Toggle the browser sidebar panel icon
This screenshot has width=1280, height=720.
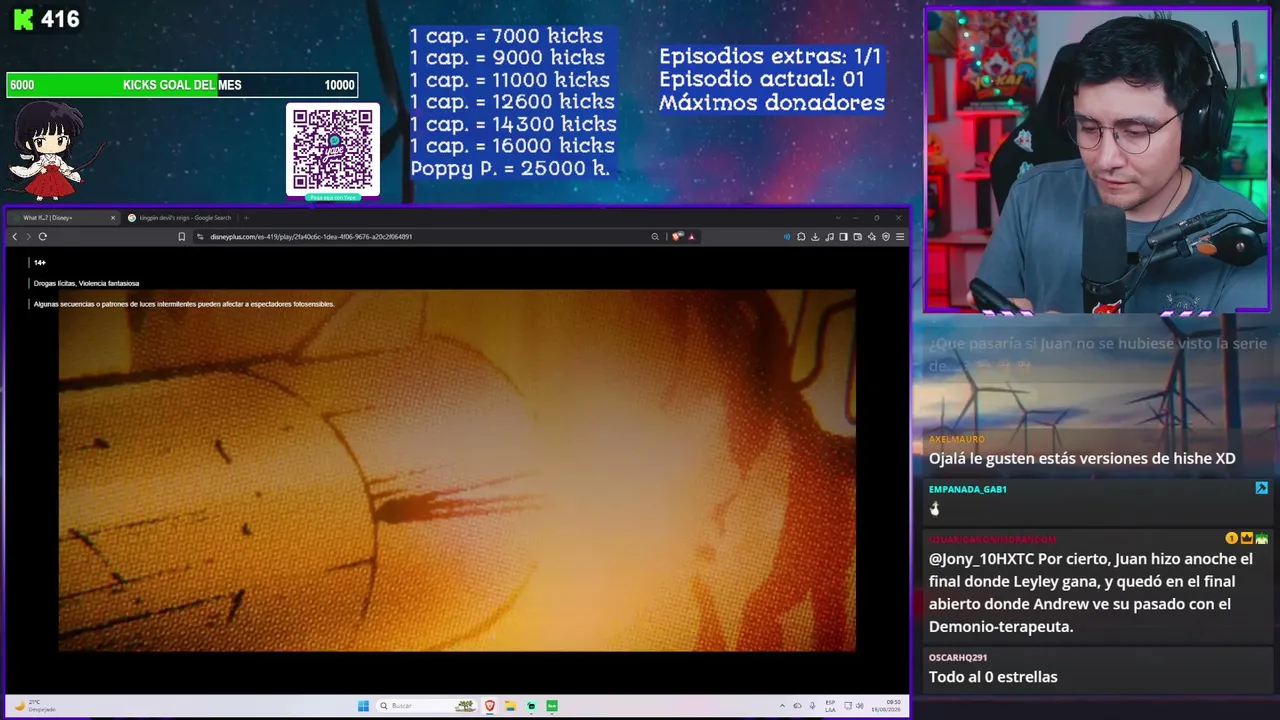click(843, 237)
